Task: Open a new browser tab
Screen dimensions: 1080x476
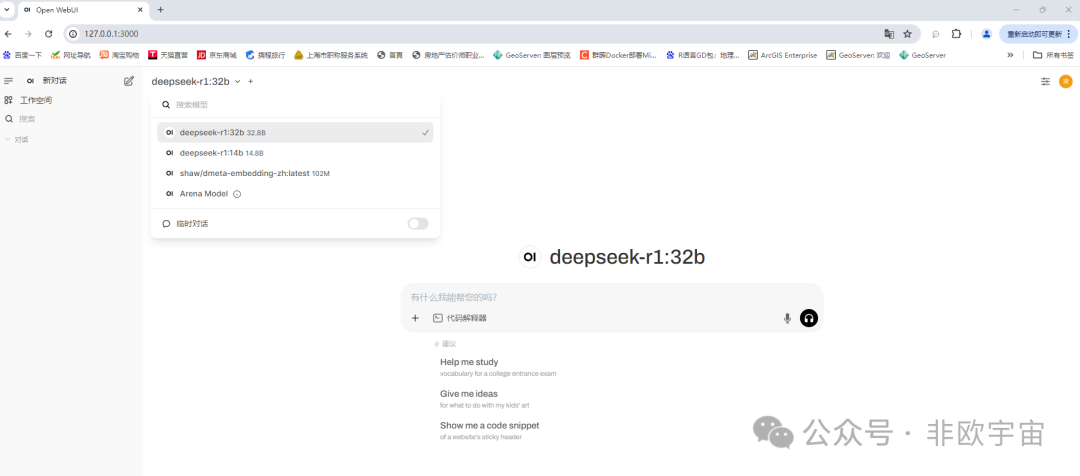Action: [160, 10]
